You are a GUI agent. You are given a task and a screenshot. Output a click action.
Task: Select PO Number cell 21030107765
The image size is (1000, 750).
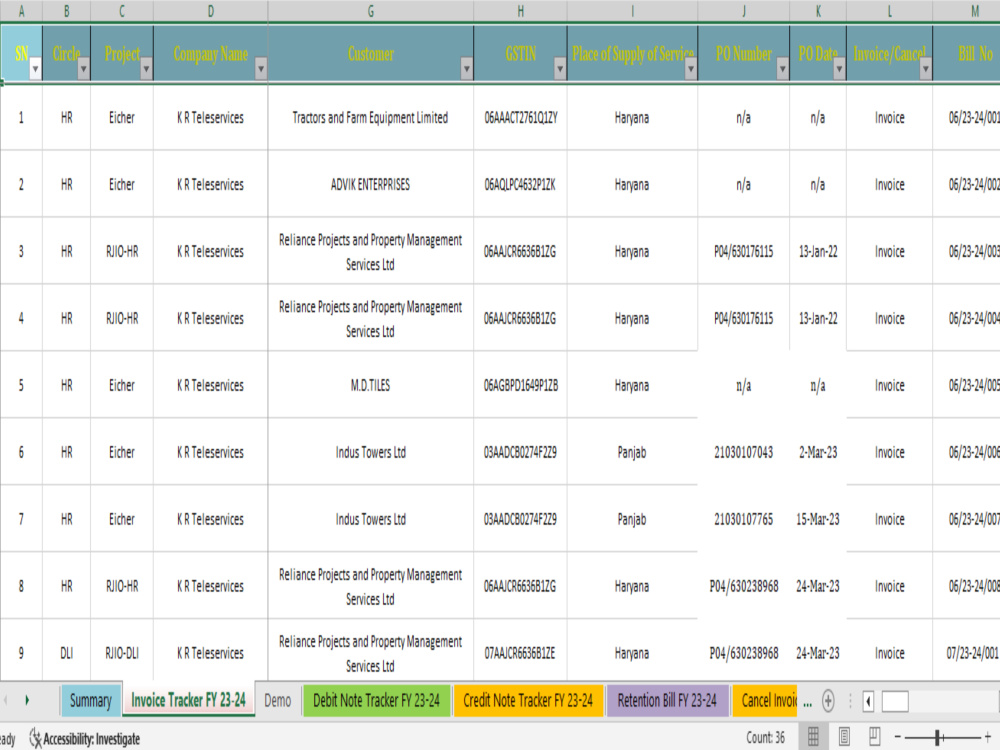click(x=744, y=519)
